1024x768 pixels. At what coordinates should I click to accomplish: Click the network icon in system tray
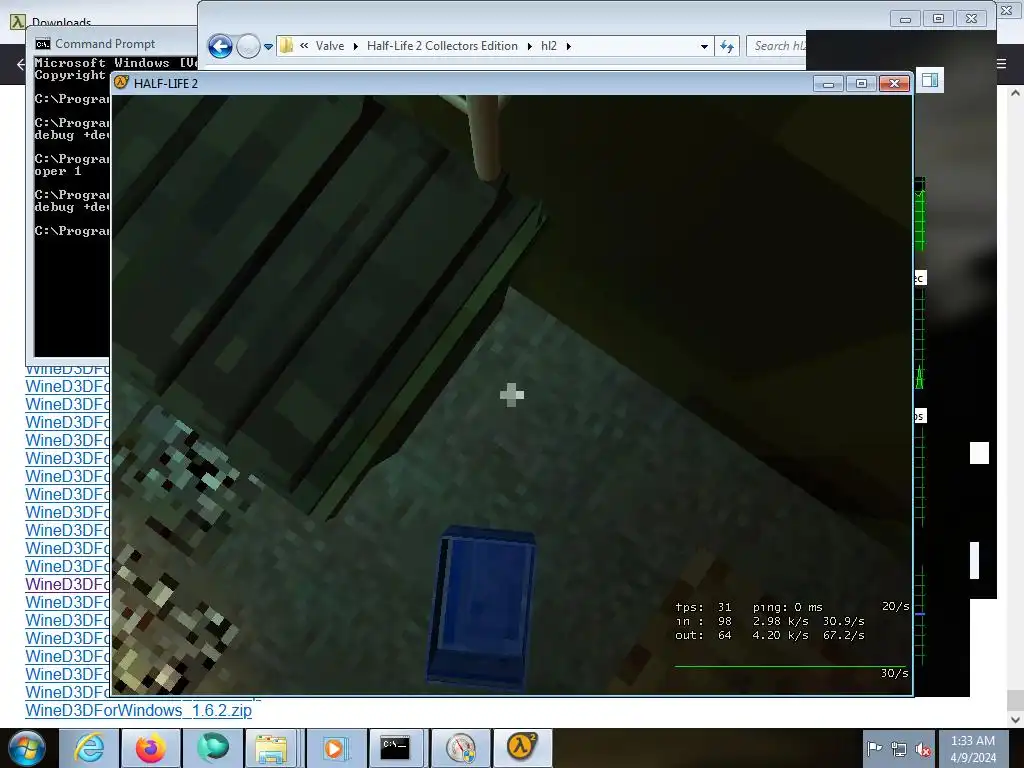point(899,749)
